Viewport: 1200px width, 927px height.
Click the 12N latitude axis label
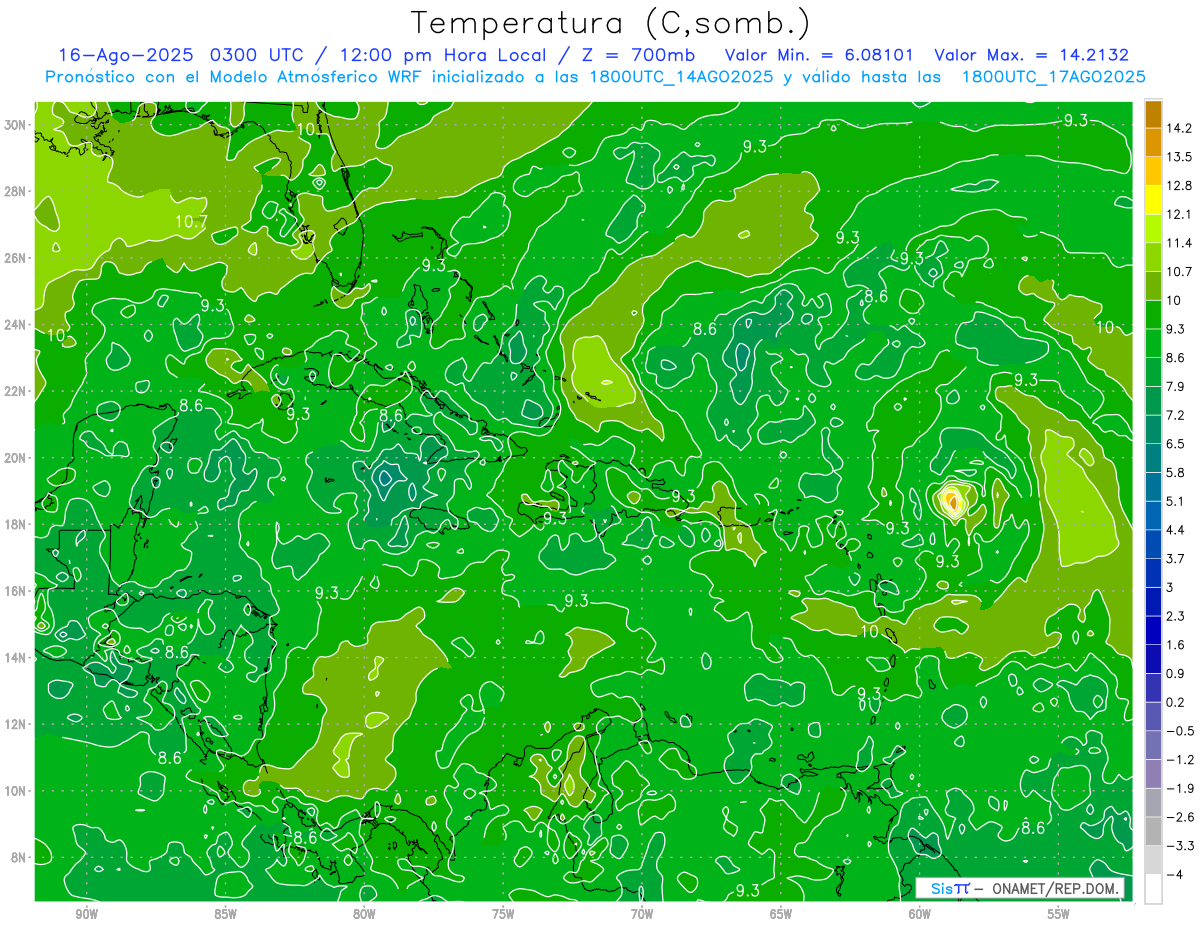click(x=16, y=724)
